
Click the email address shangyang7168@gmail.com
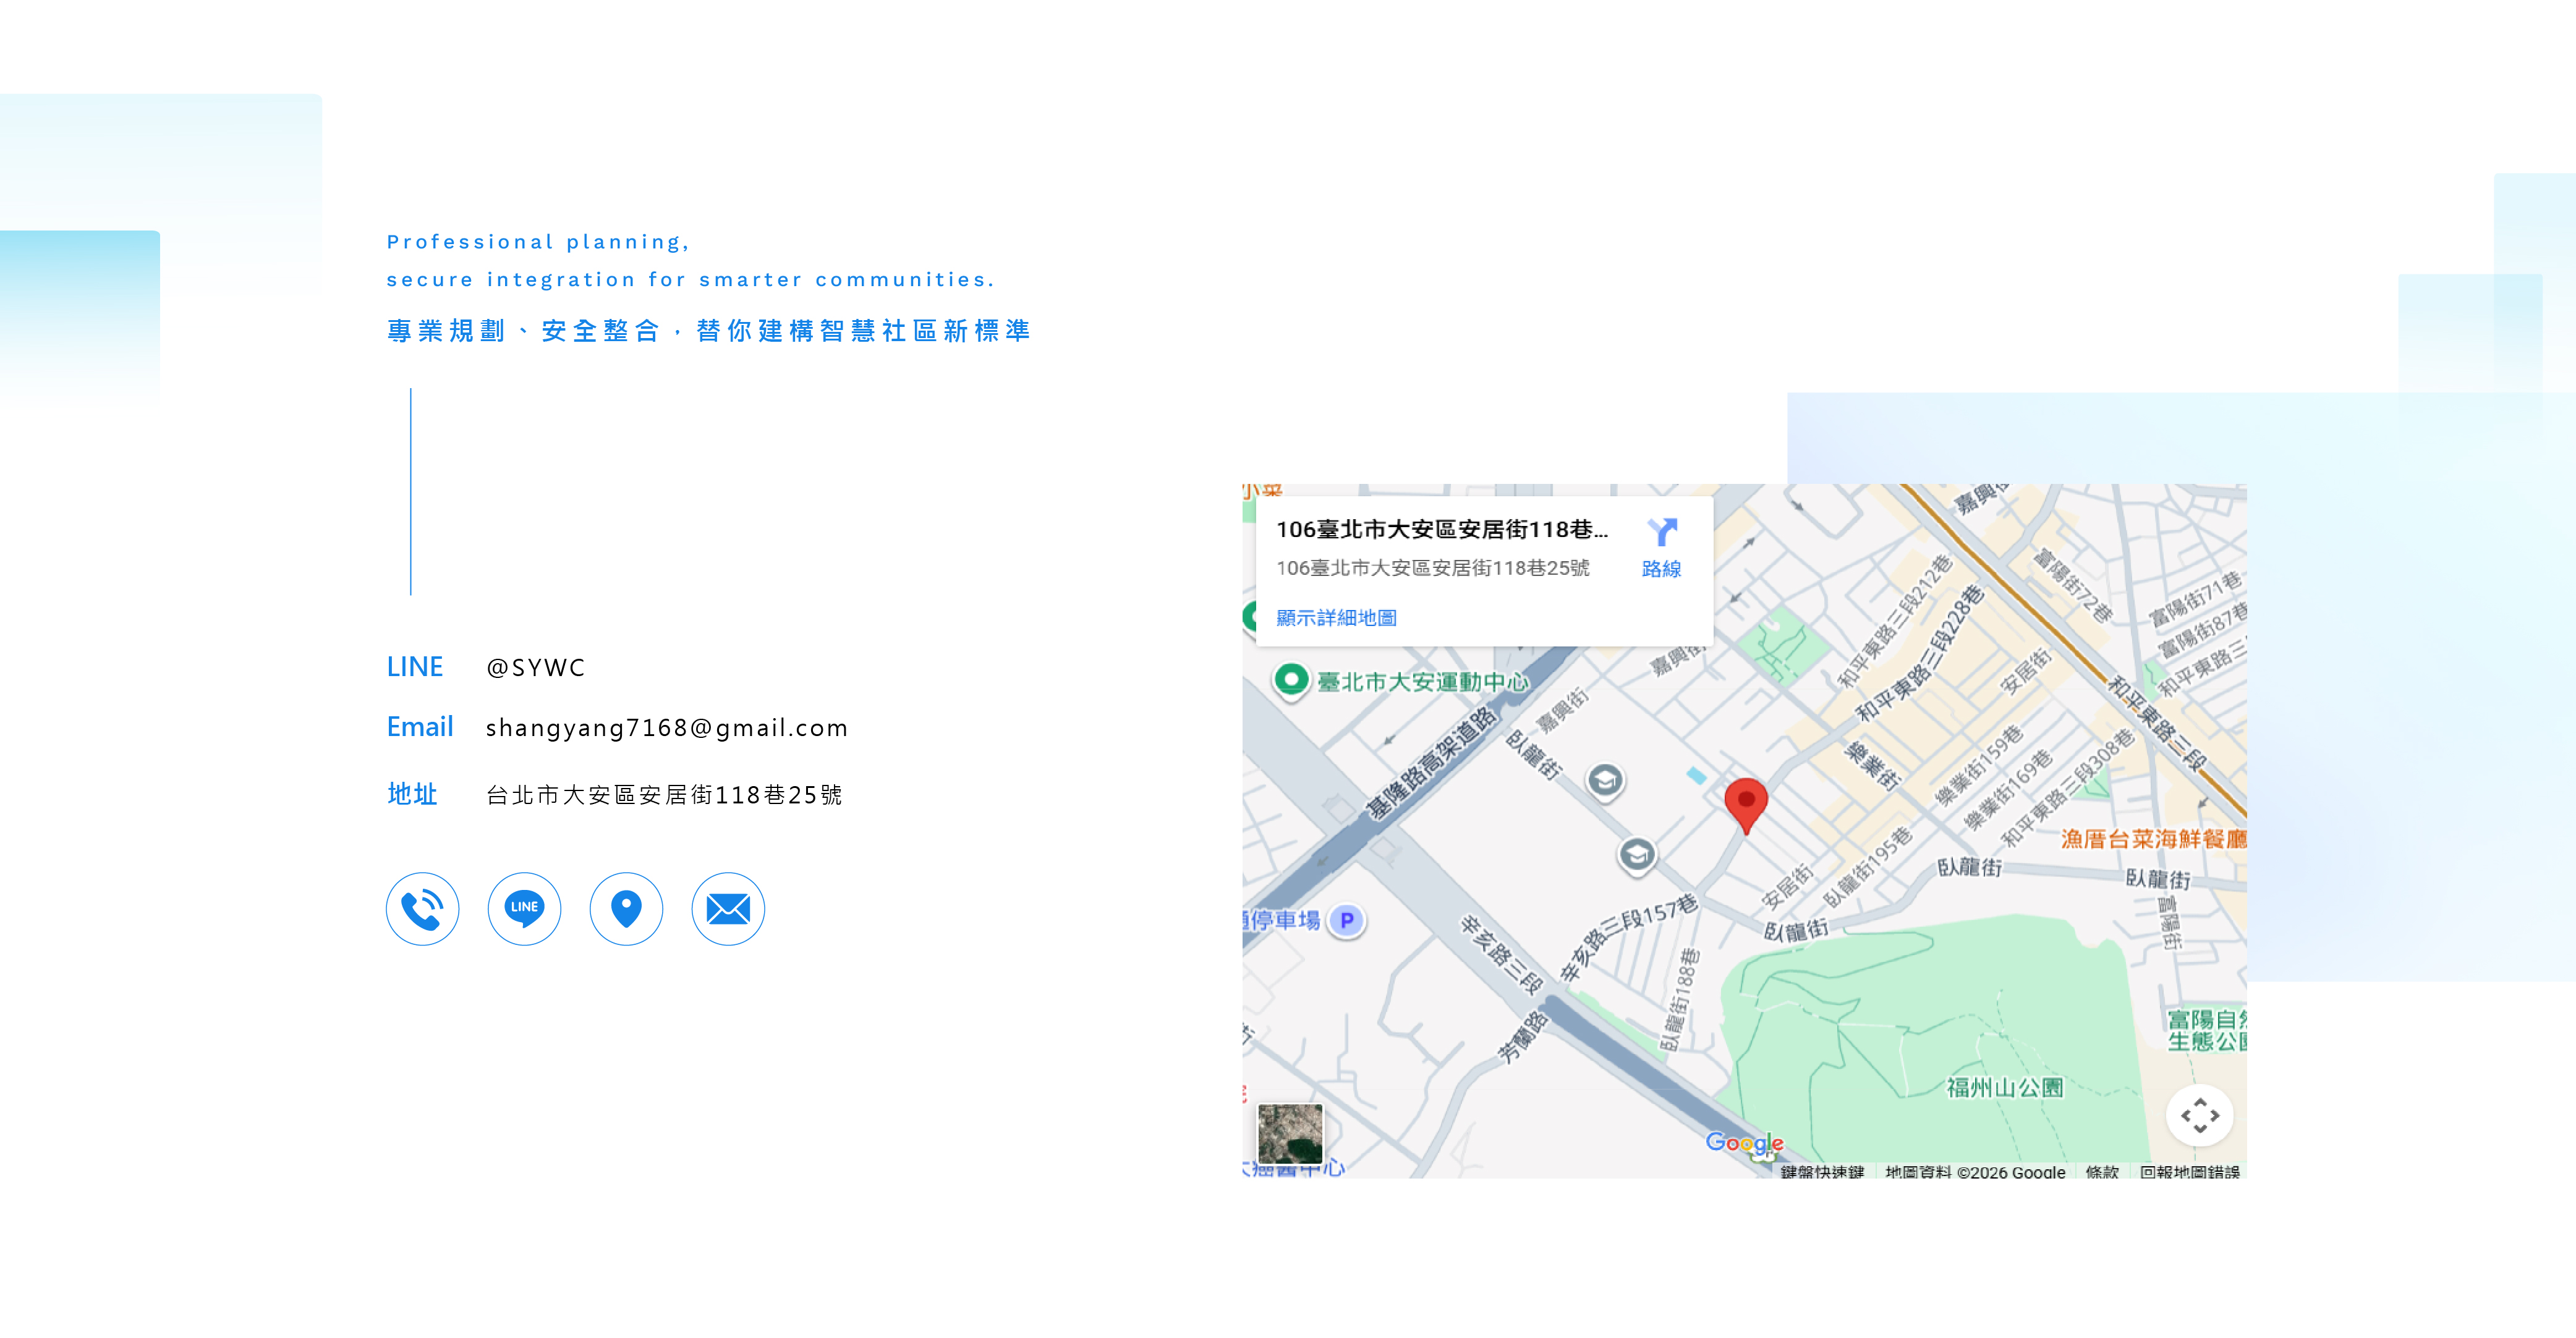(666, 728)
